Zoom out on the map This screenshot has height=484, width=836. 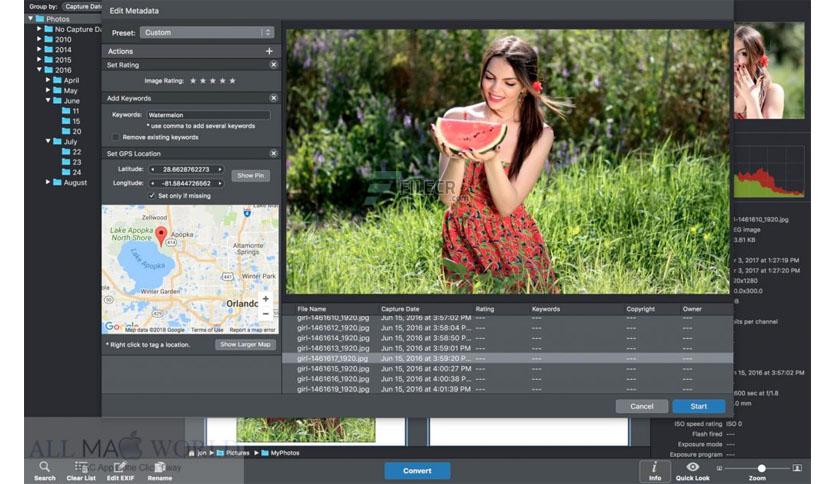266,313
